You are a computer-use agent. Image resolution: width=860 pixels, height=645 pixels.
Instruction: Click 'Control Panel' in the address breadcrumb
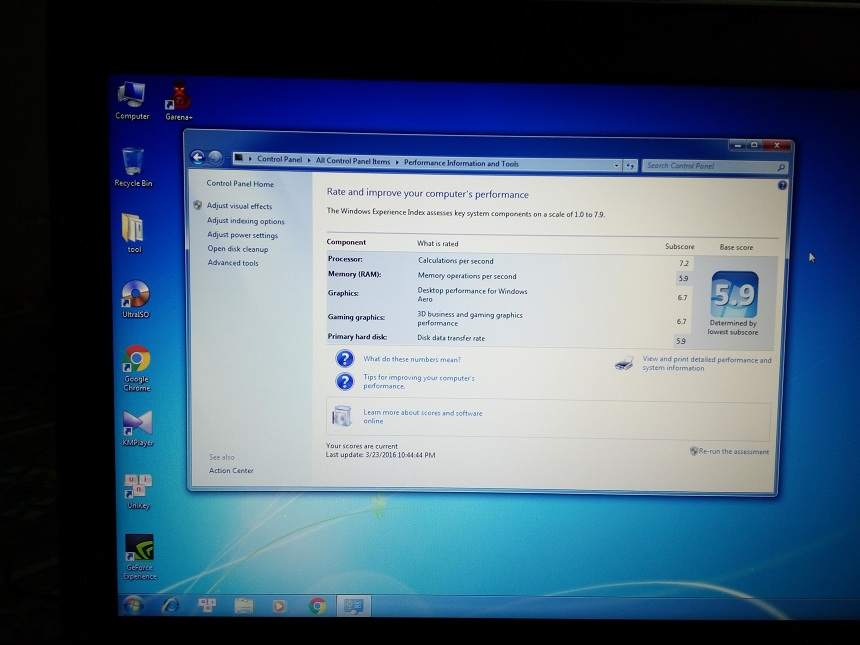(280, 159)
